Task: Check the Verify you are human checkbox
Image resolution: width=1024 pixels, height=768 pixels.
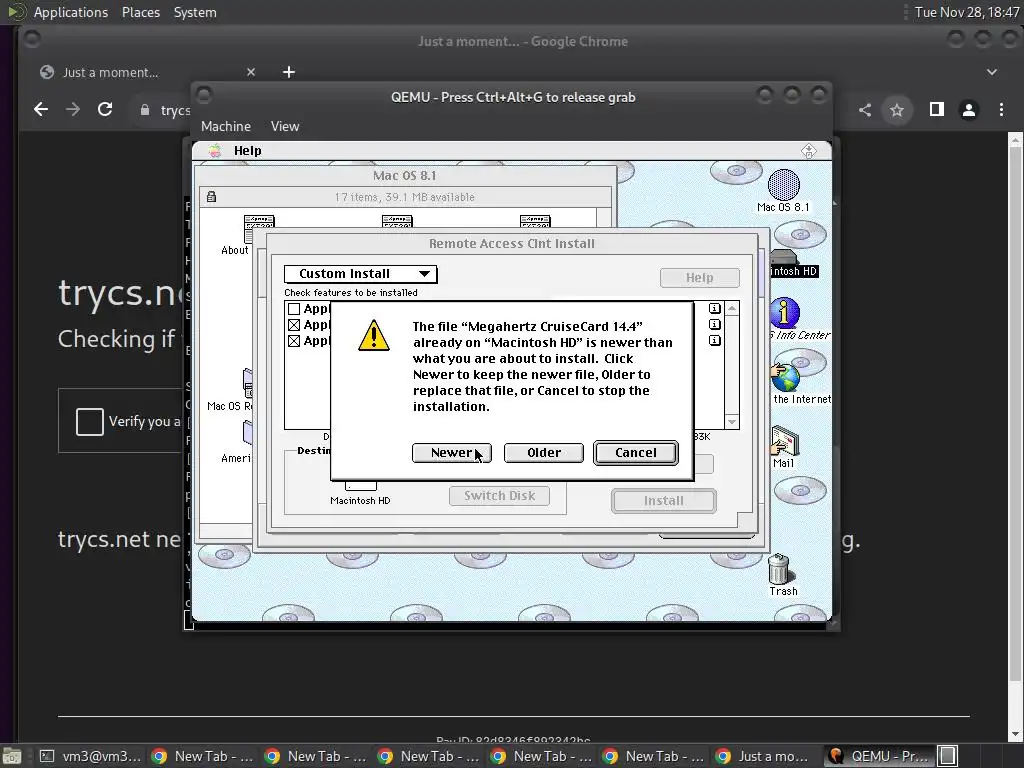Action: (89, 421)
